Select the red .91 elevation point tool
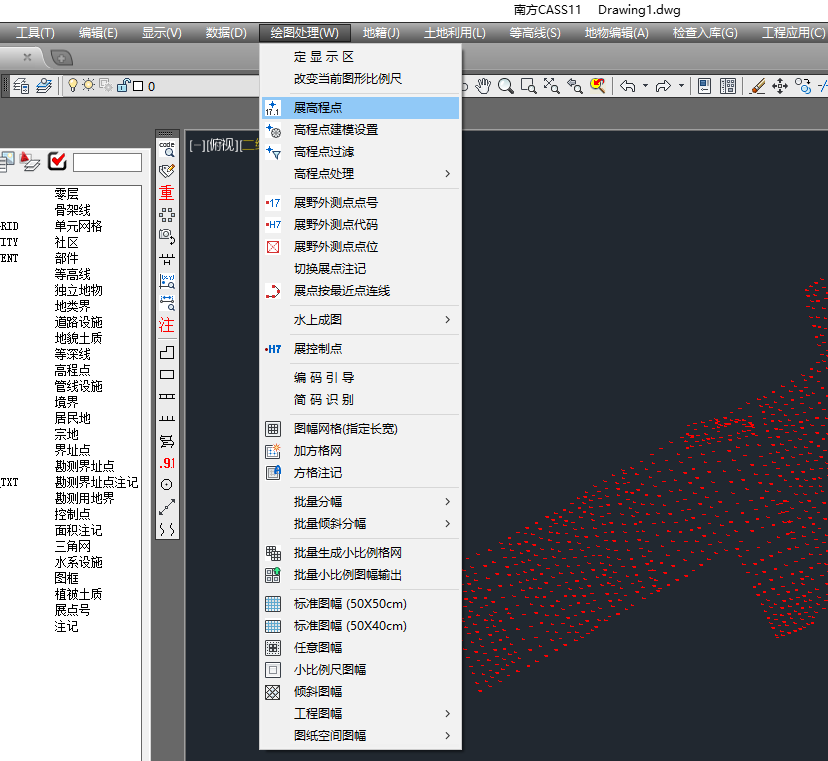828x761 pixels. coord(167,463)
